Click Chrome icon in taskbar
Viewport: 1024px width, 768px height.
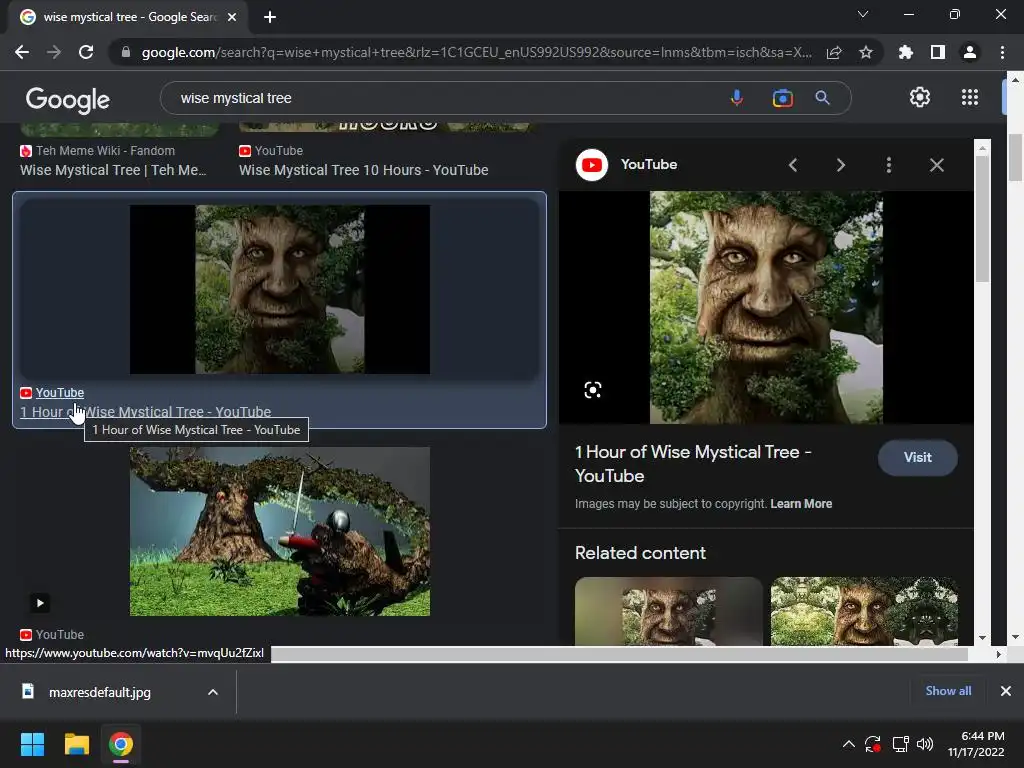pos(121,744)
